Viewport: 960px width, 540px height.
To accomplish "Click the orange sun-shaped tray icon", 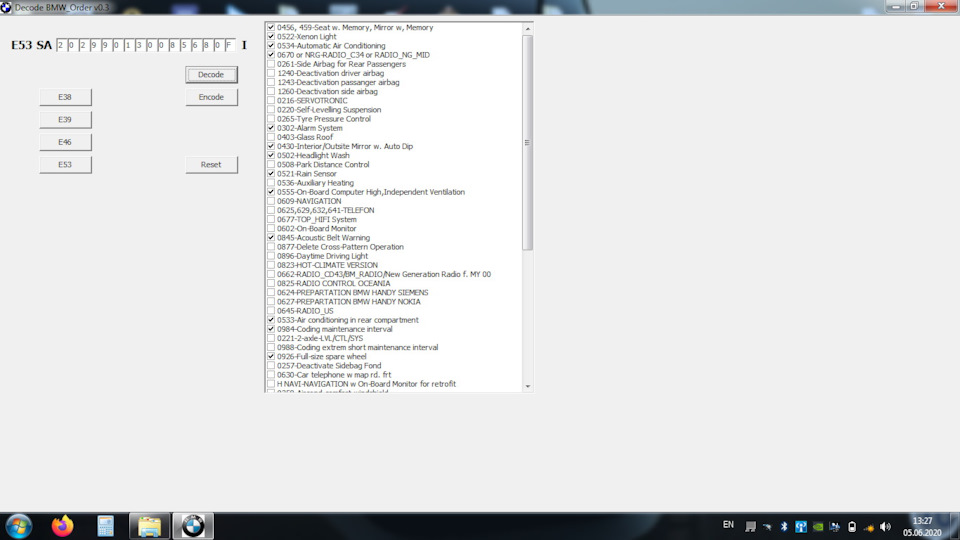I will [868, 527].
